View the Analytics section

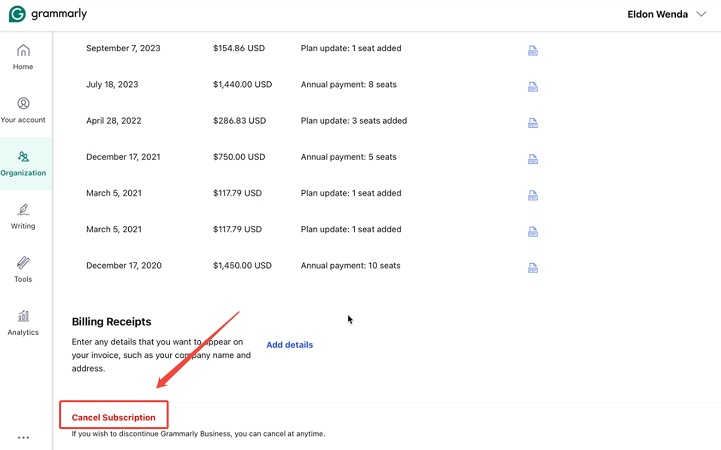tap(23, 323)
